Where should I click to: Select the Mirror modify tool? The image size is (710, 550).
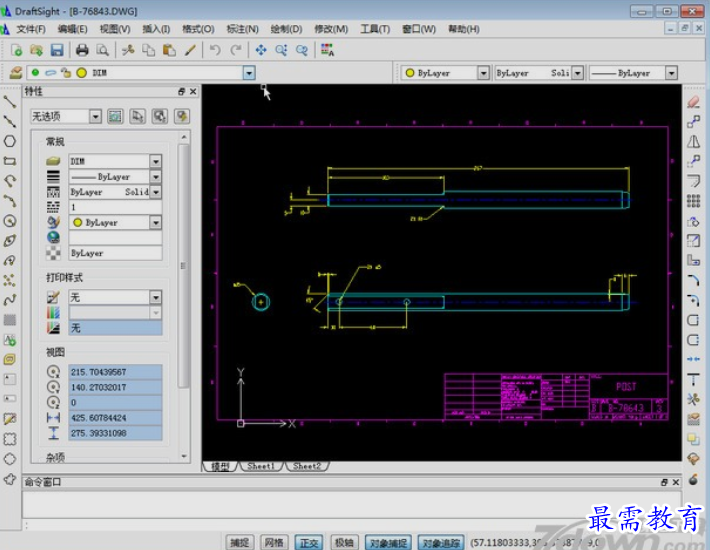693,142
